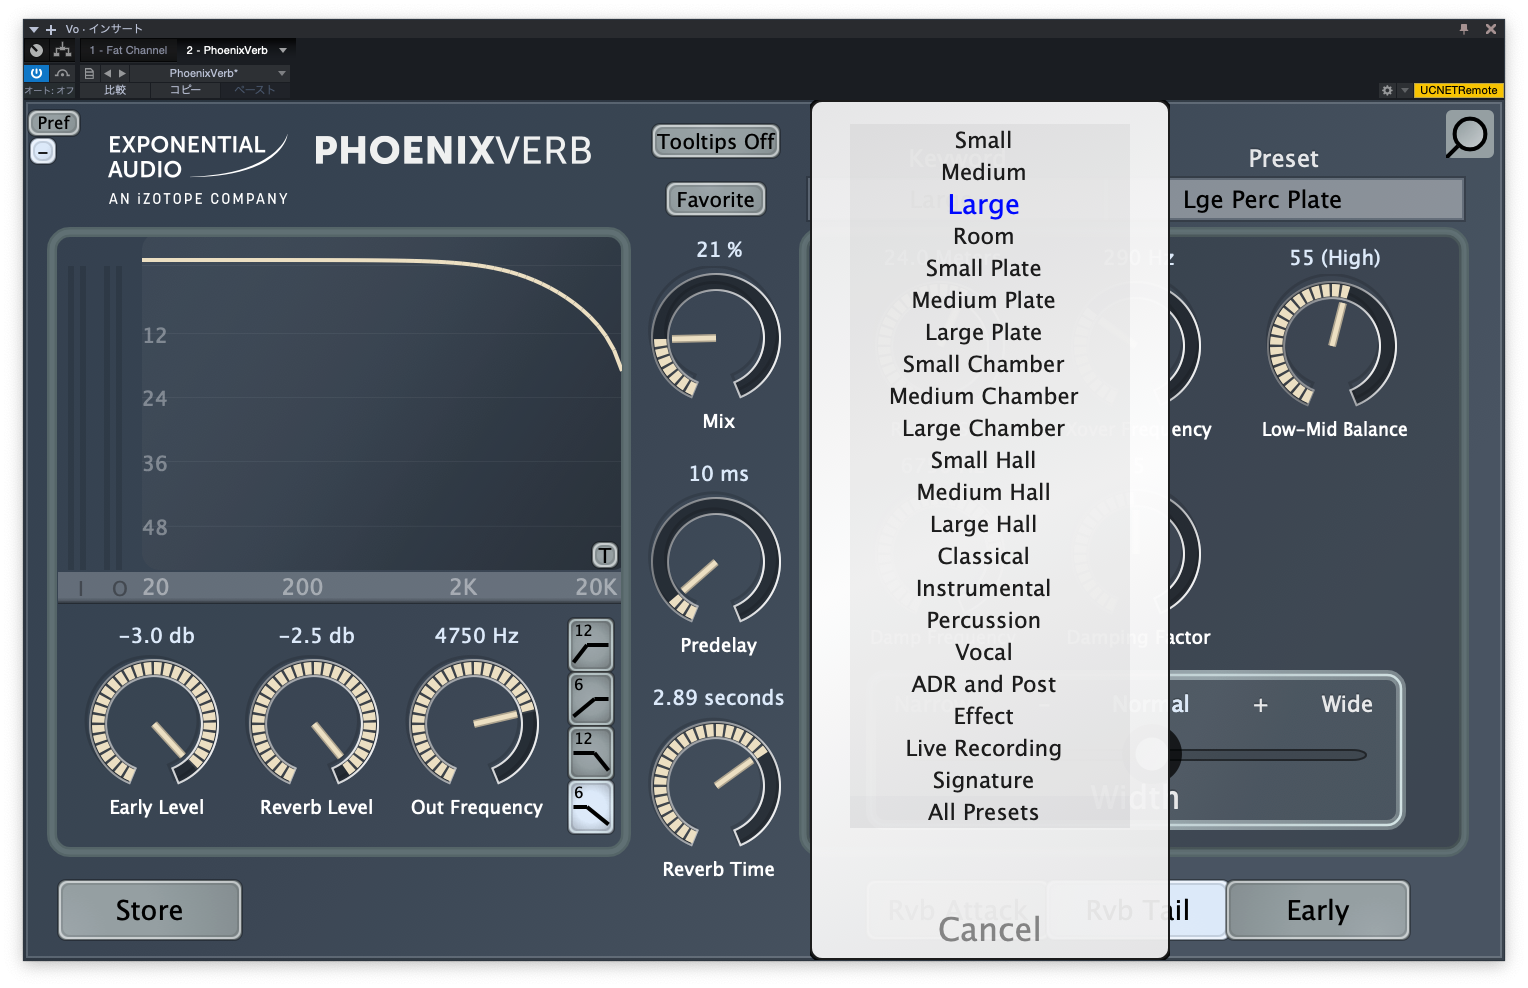This screenshot has height=988, width=1528.
Task: Pick Medium Plate in the list
Action: pyautogui.click(x=983, y=300)
